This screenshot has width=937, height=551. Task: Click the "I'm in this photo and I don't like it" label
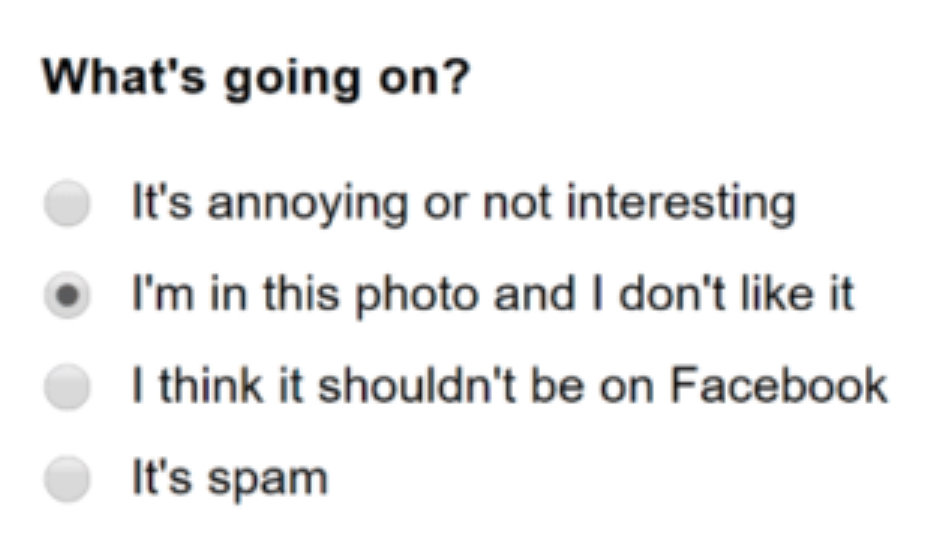click(493, 295)
